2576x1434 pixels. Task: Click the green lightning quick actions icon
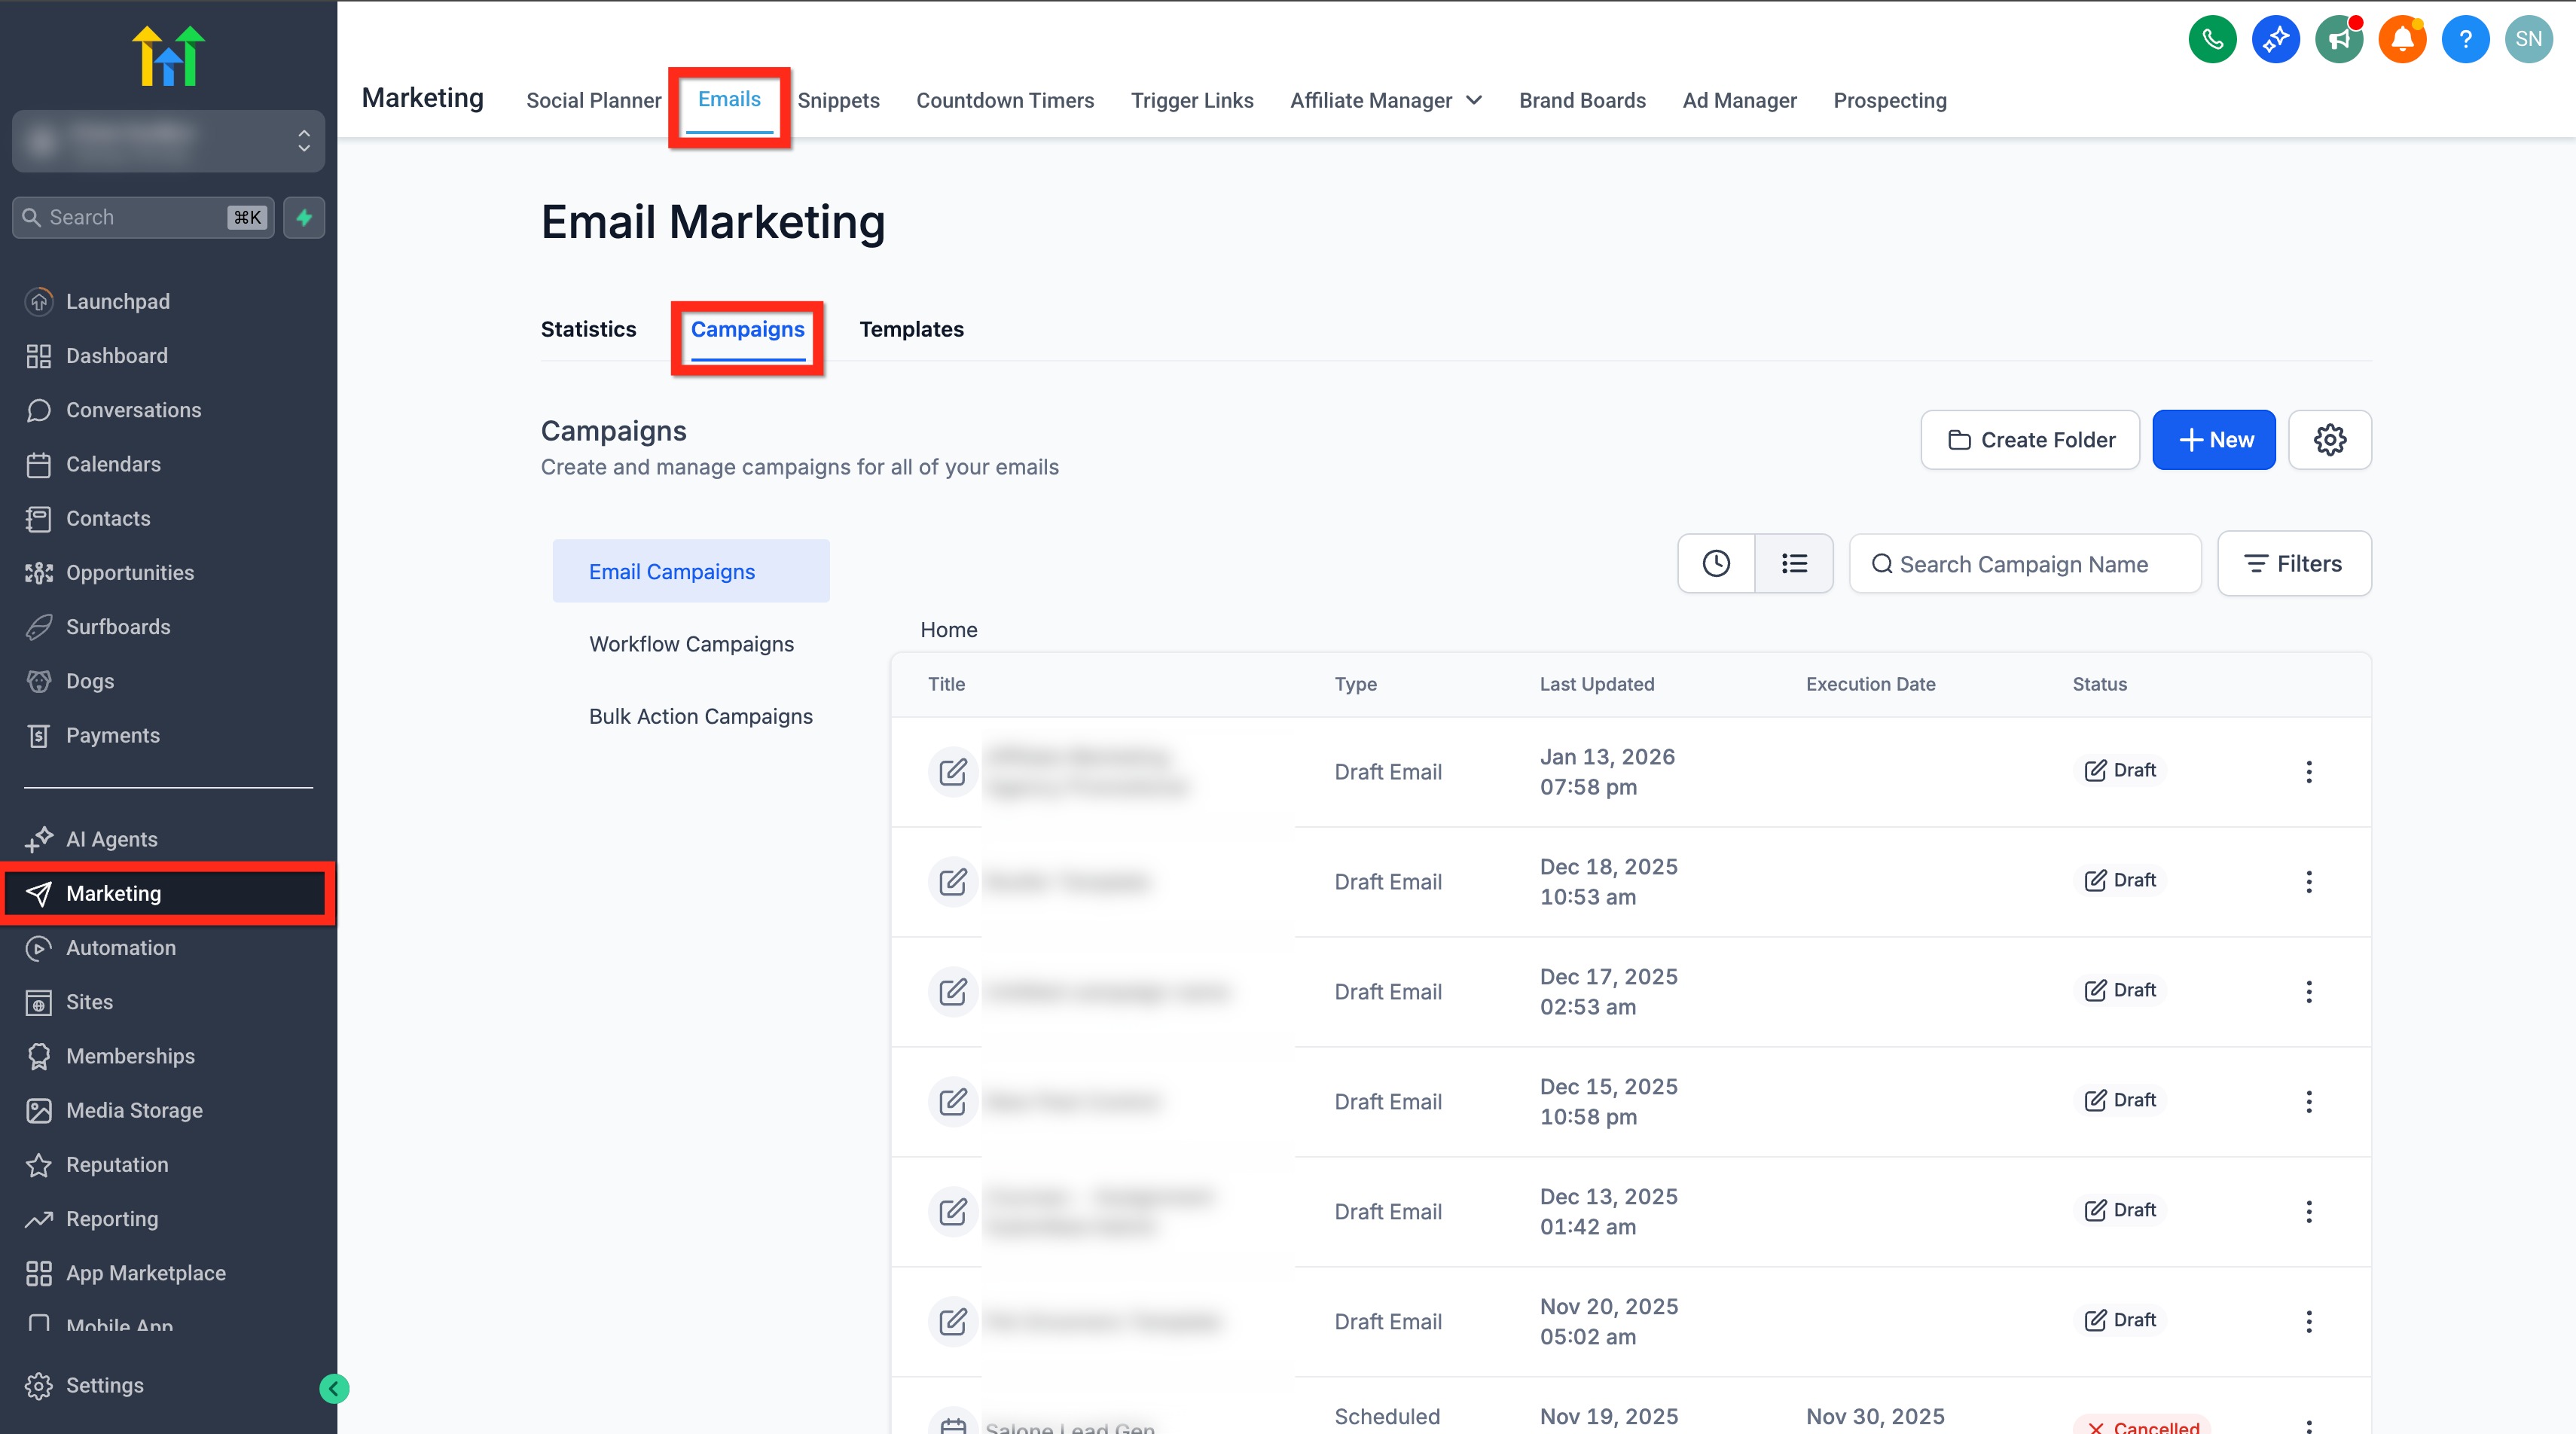click(304, 217)
